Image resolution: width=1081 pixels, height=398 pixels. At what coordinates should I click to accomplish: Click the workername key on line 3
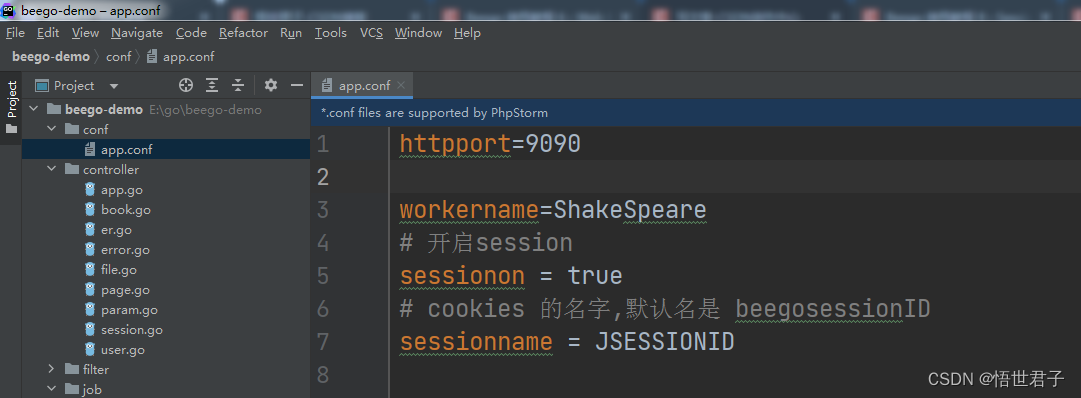point(469,210)
